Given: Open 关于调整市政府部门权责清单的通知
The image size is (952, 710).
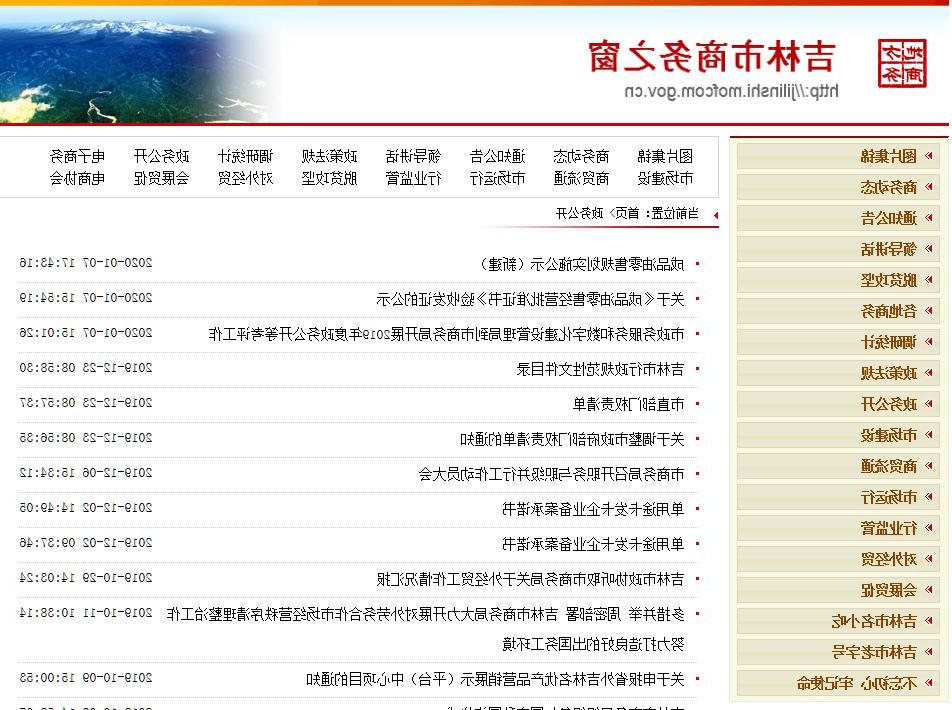Looking at the screenshot, I should (572, 439).
